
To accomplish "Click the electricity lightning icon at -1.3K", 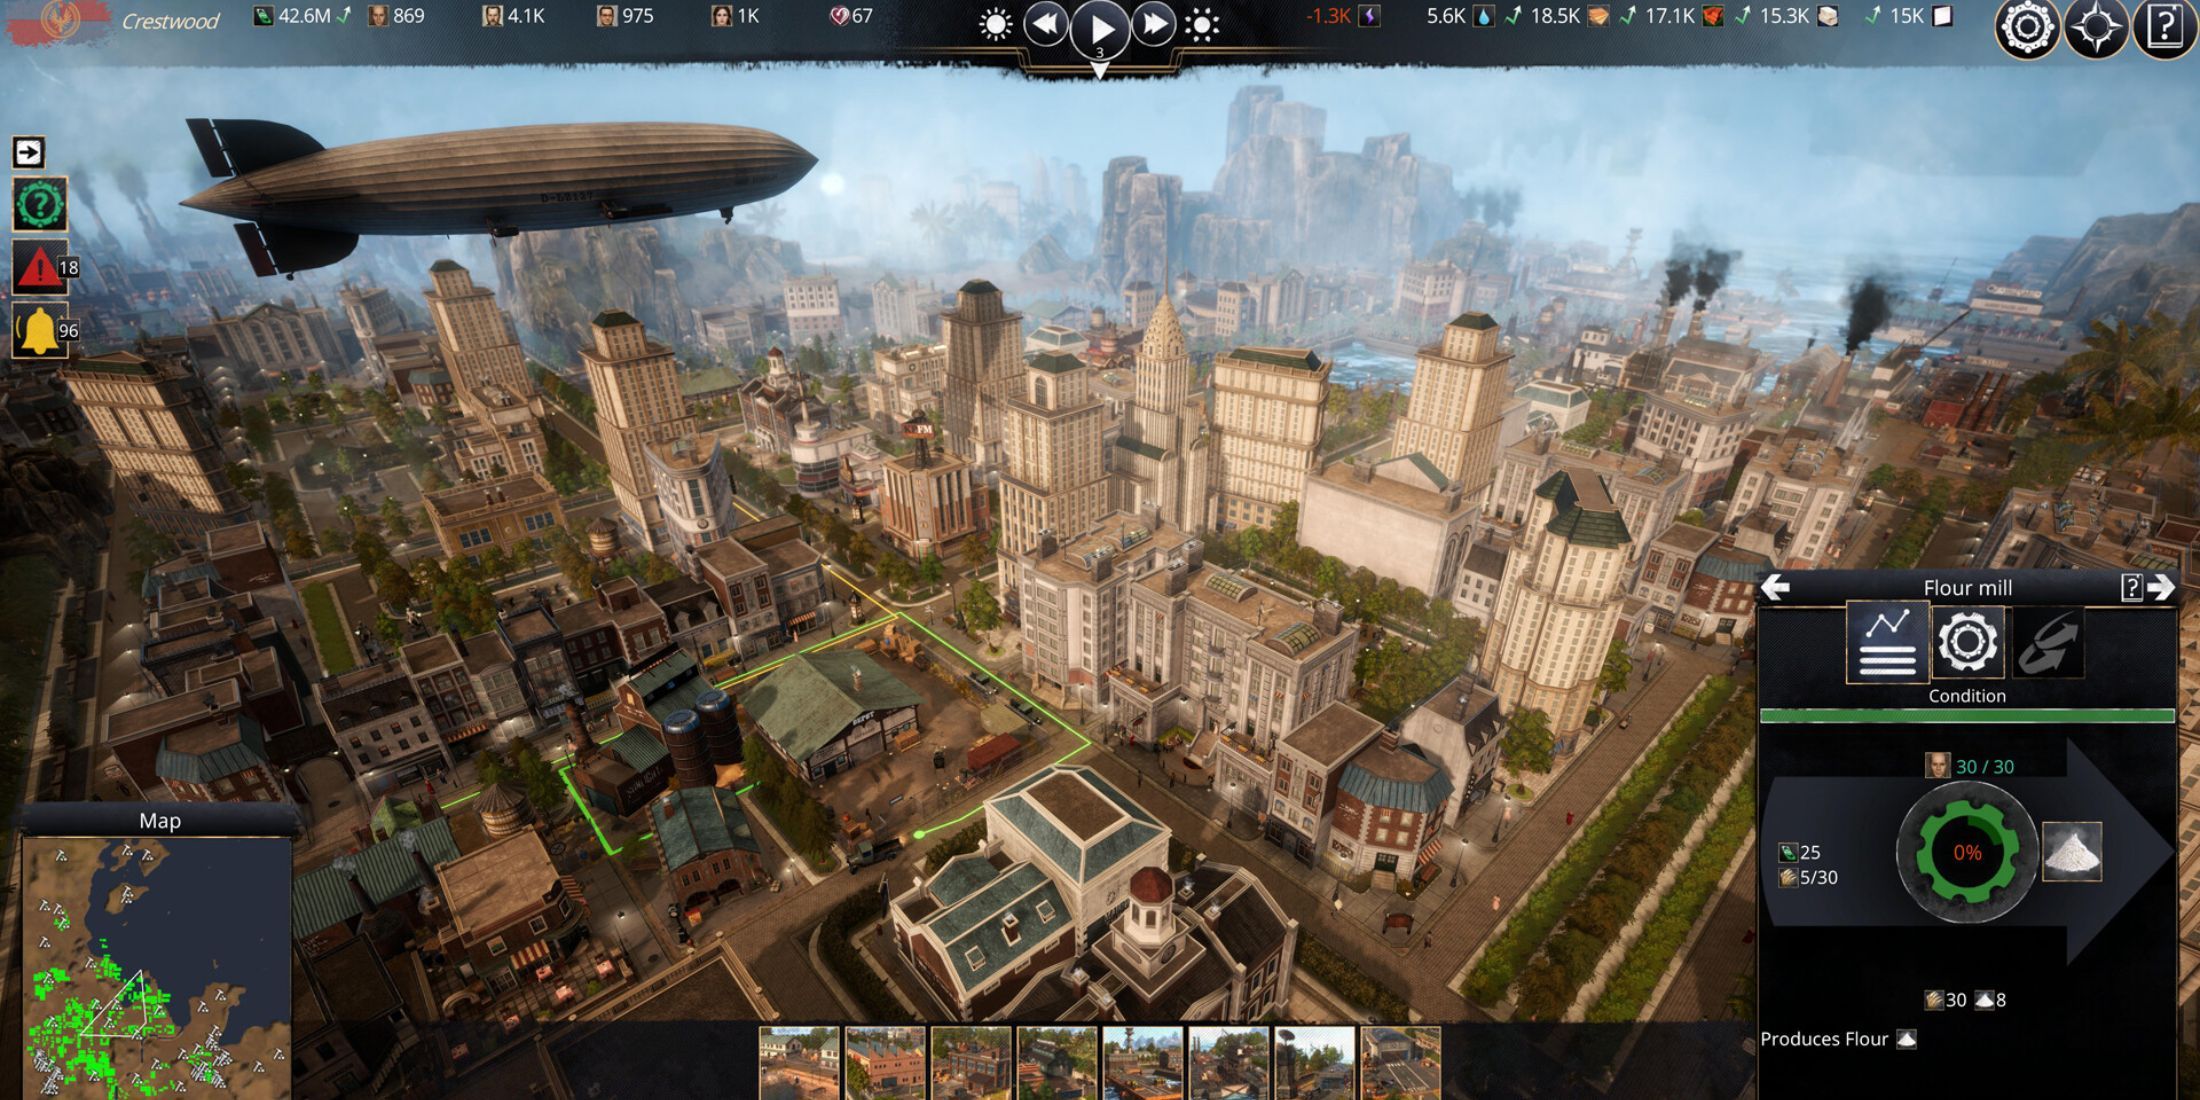I will [x=1369, y=16].
